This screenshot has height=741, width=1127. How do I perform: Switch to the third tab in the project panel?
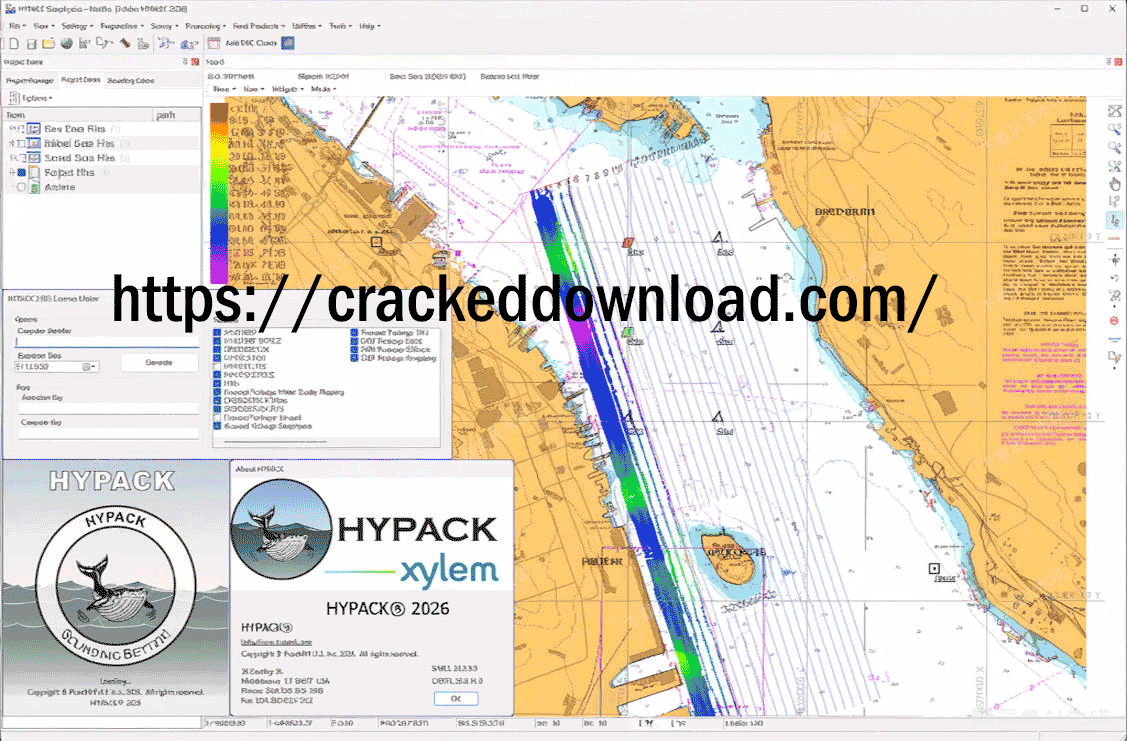130,80
